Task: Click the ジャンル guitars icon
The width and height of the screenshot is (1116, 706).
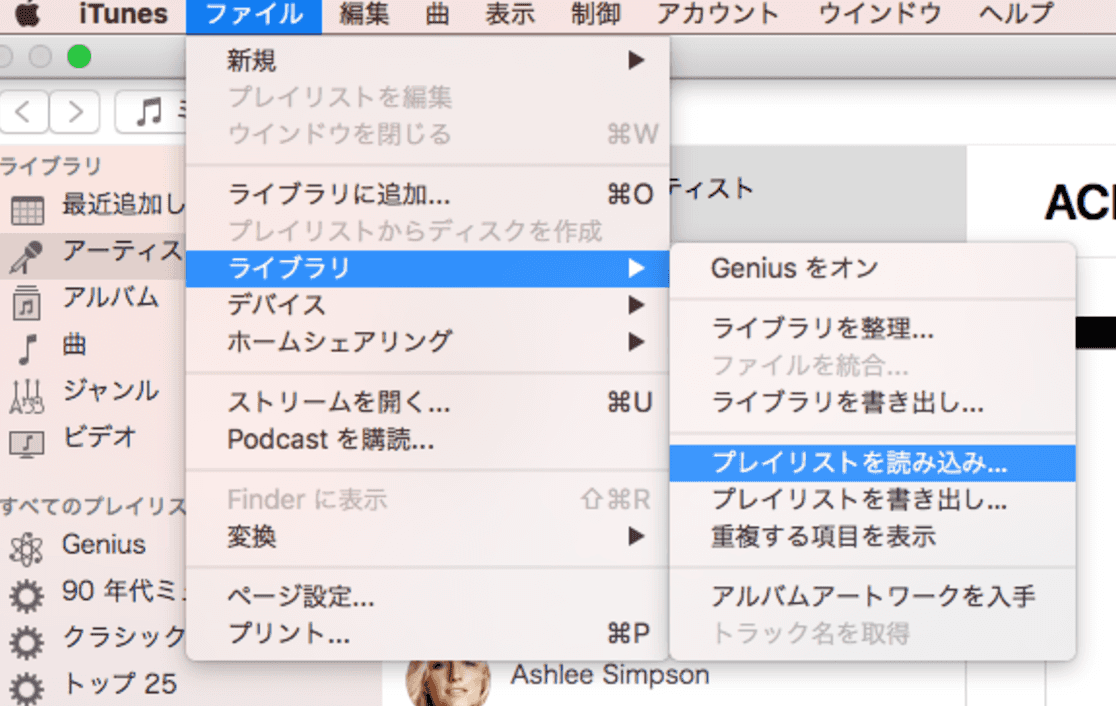Action: [x=26, y=396]
